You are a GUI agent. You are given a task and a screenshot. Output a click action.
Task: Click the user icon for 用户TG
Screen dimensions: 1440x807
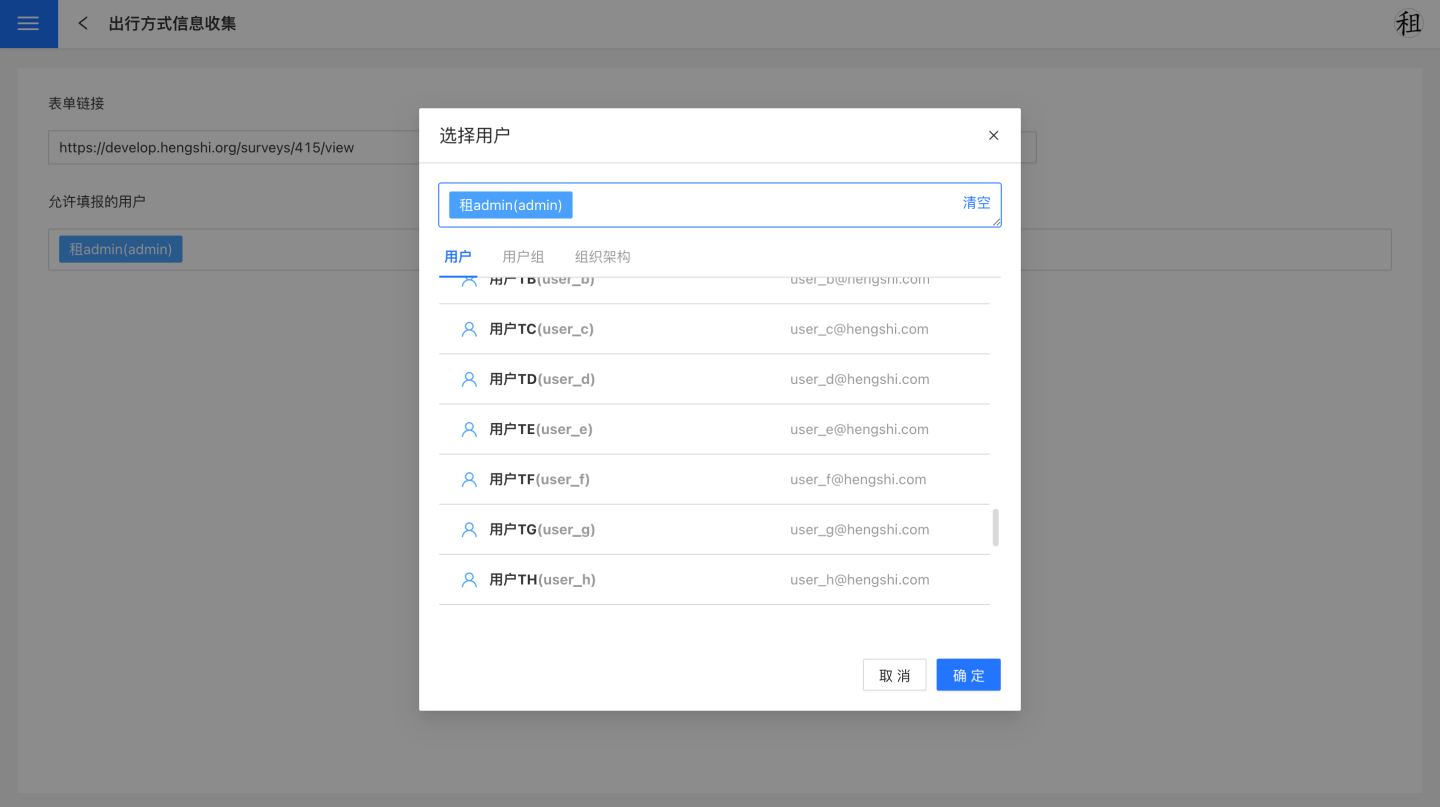coord(469,529)
